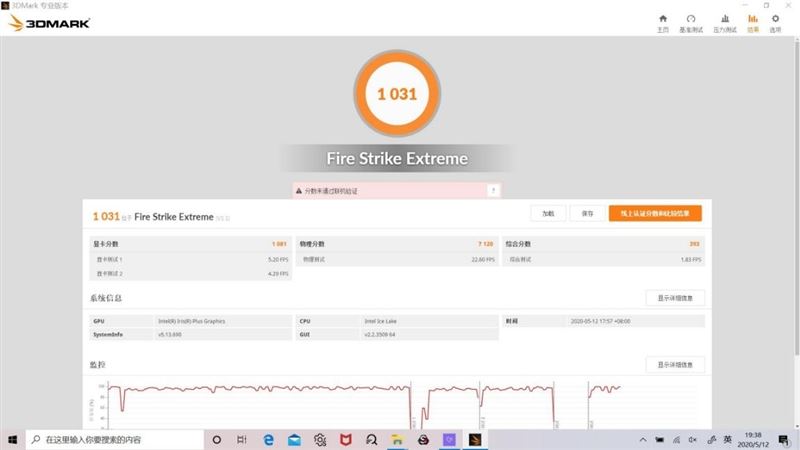Viewport: 800px width, 450px height.
Task: Open the Home tab in 3DMark
Action: [663, 23]
